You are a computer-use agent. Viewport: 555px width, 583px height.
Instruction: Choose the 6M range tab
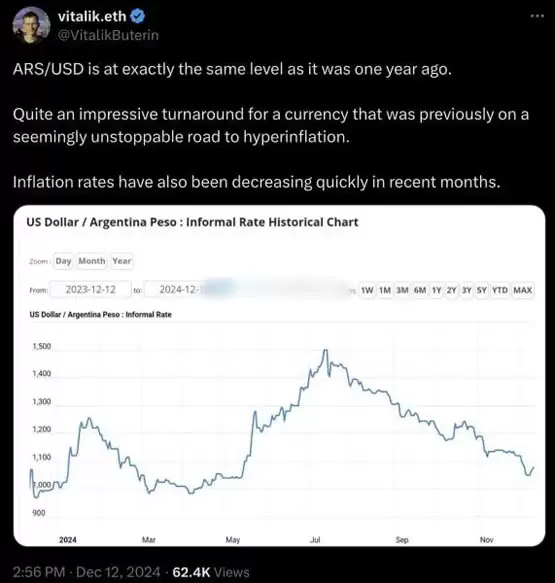pos(420,290)
